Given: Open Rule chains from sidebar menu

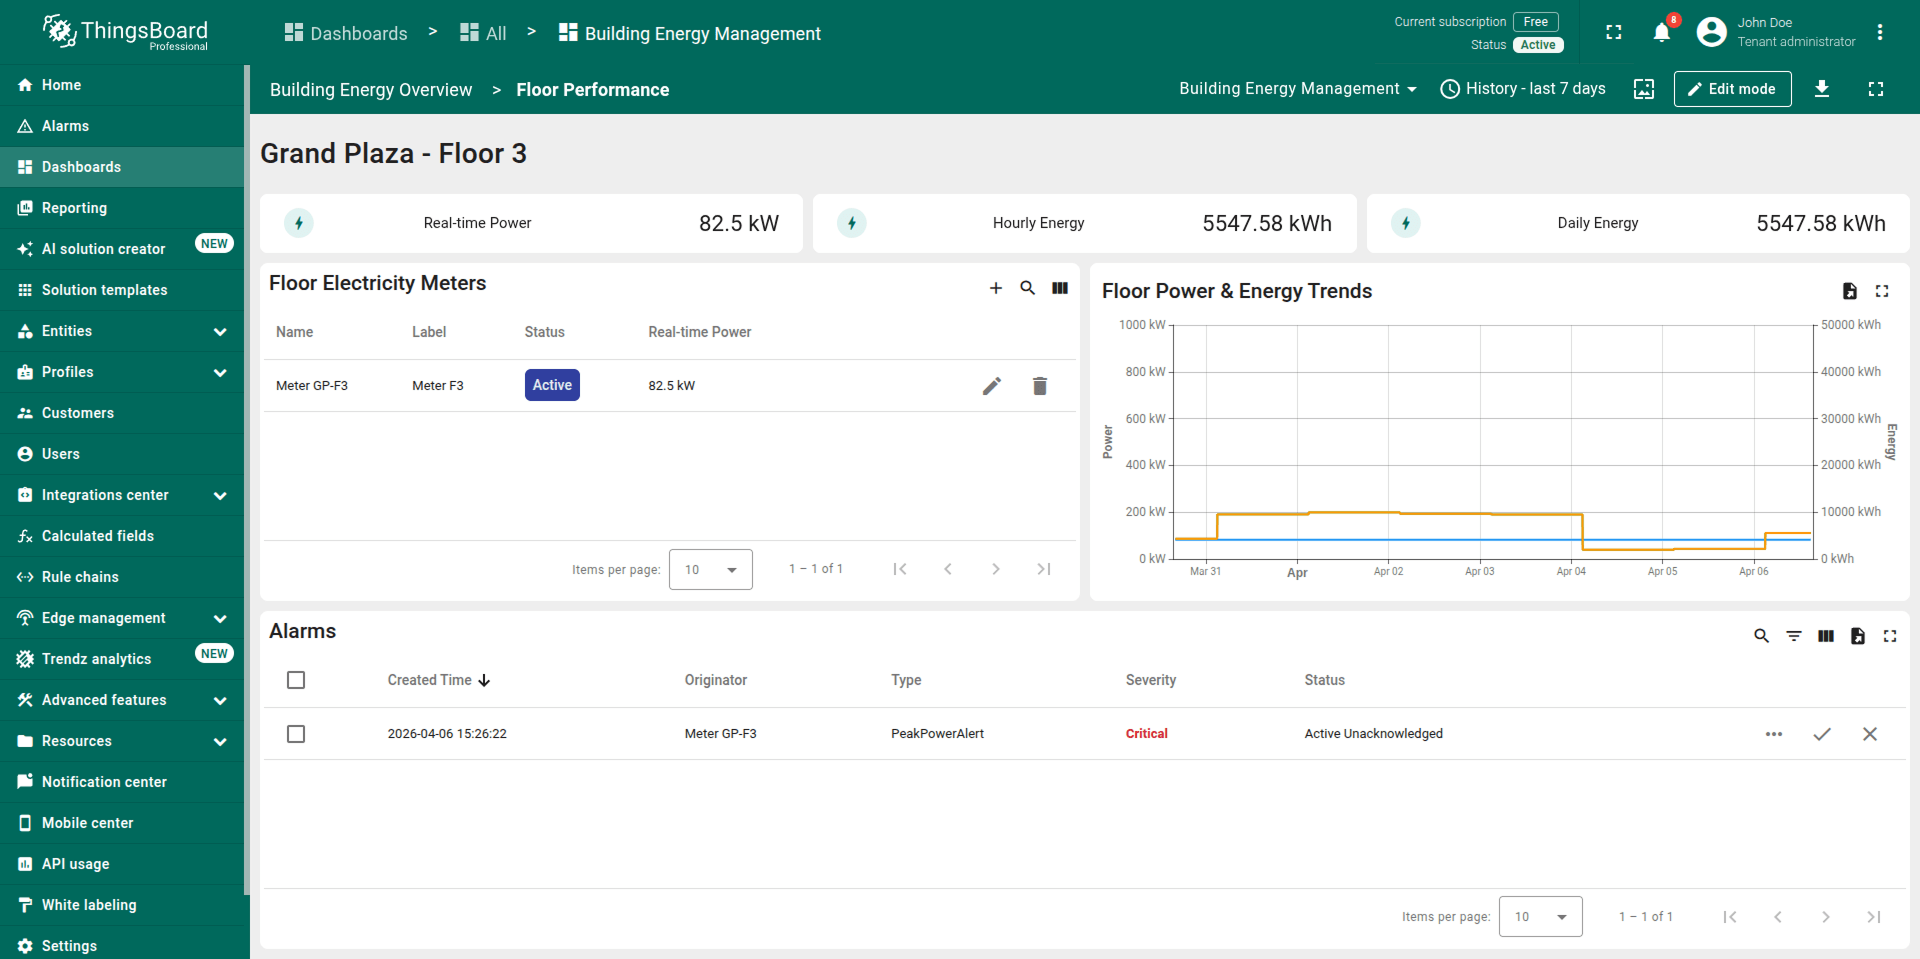Looking at the screenshot, I should click(80, 577).
